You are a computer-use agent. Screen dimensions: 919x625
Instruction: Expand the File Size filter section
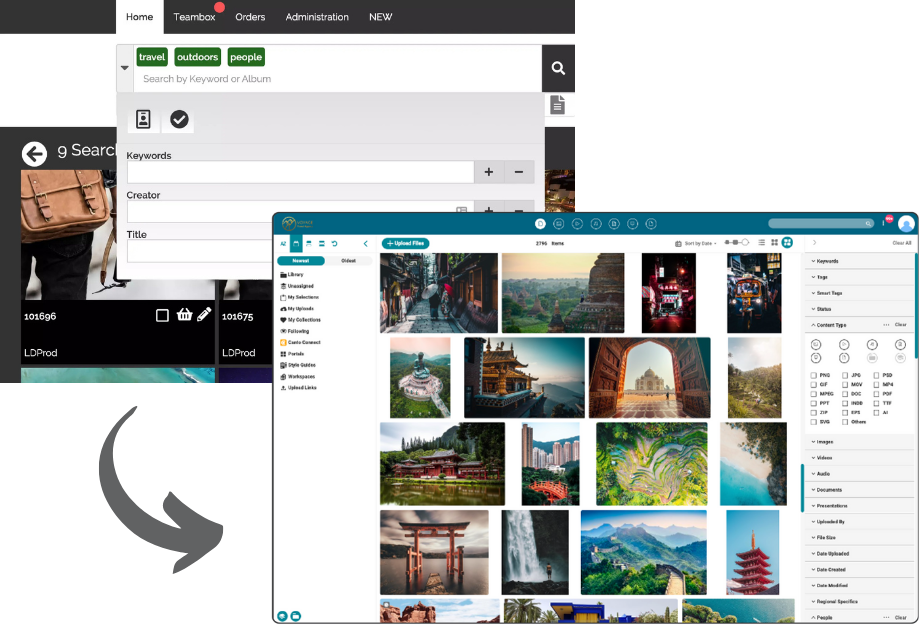coord(830,538)
